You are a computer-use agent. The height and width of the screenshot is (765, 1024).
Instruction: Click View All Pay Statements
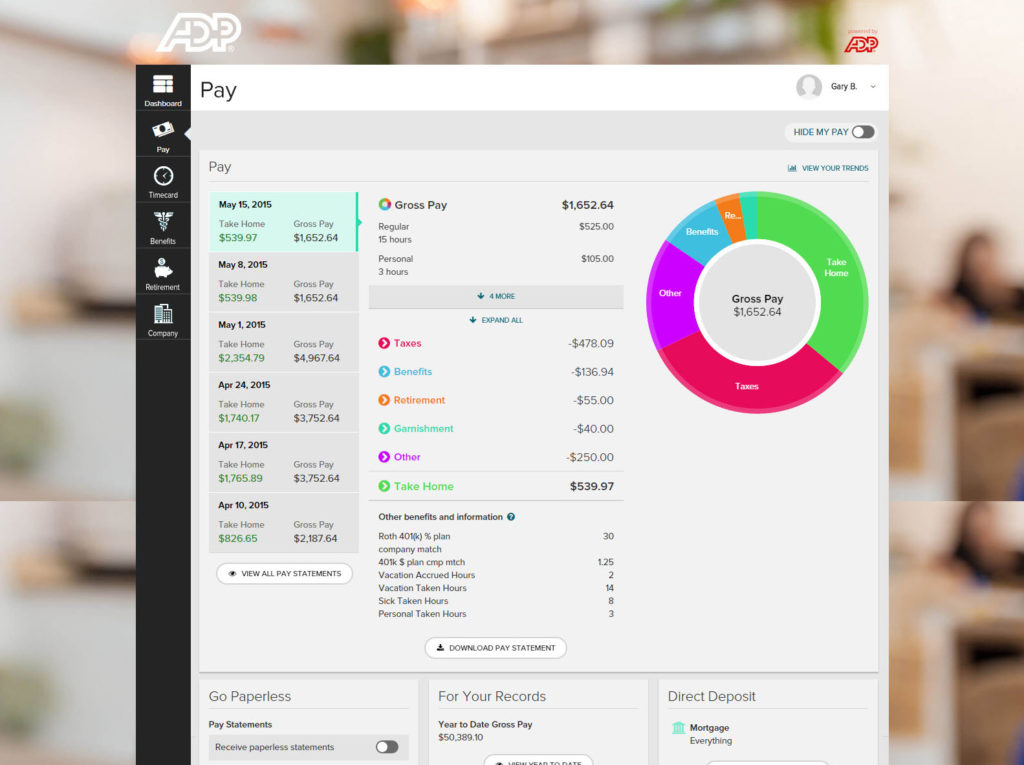coord(283,573)
